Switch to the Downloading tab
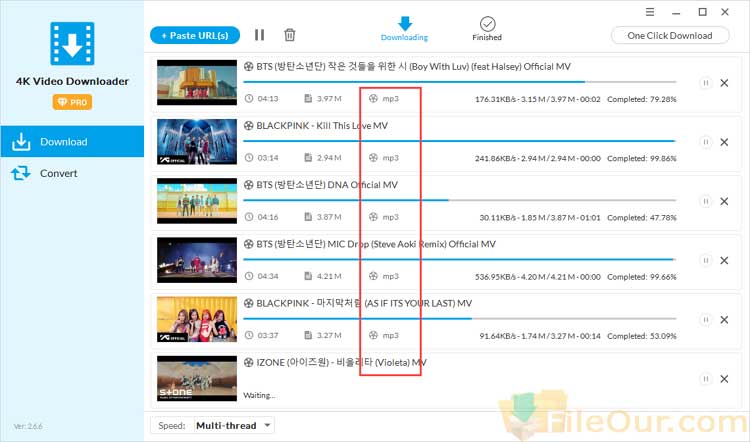 click(405, 29)
